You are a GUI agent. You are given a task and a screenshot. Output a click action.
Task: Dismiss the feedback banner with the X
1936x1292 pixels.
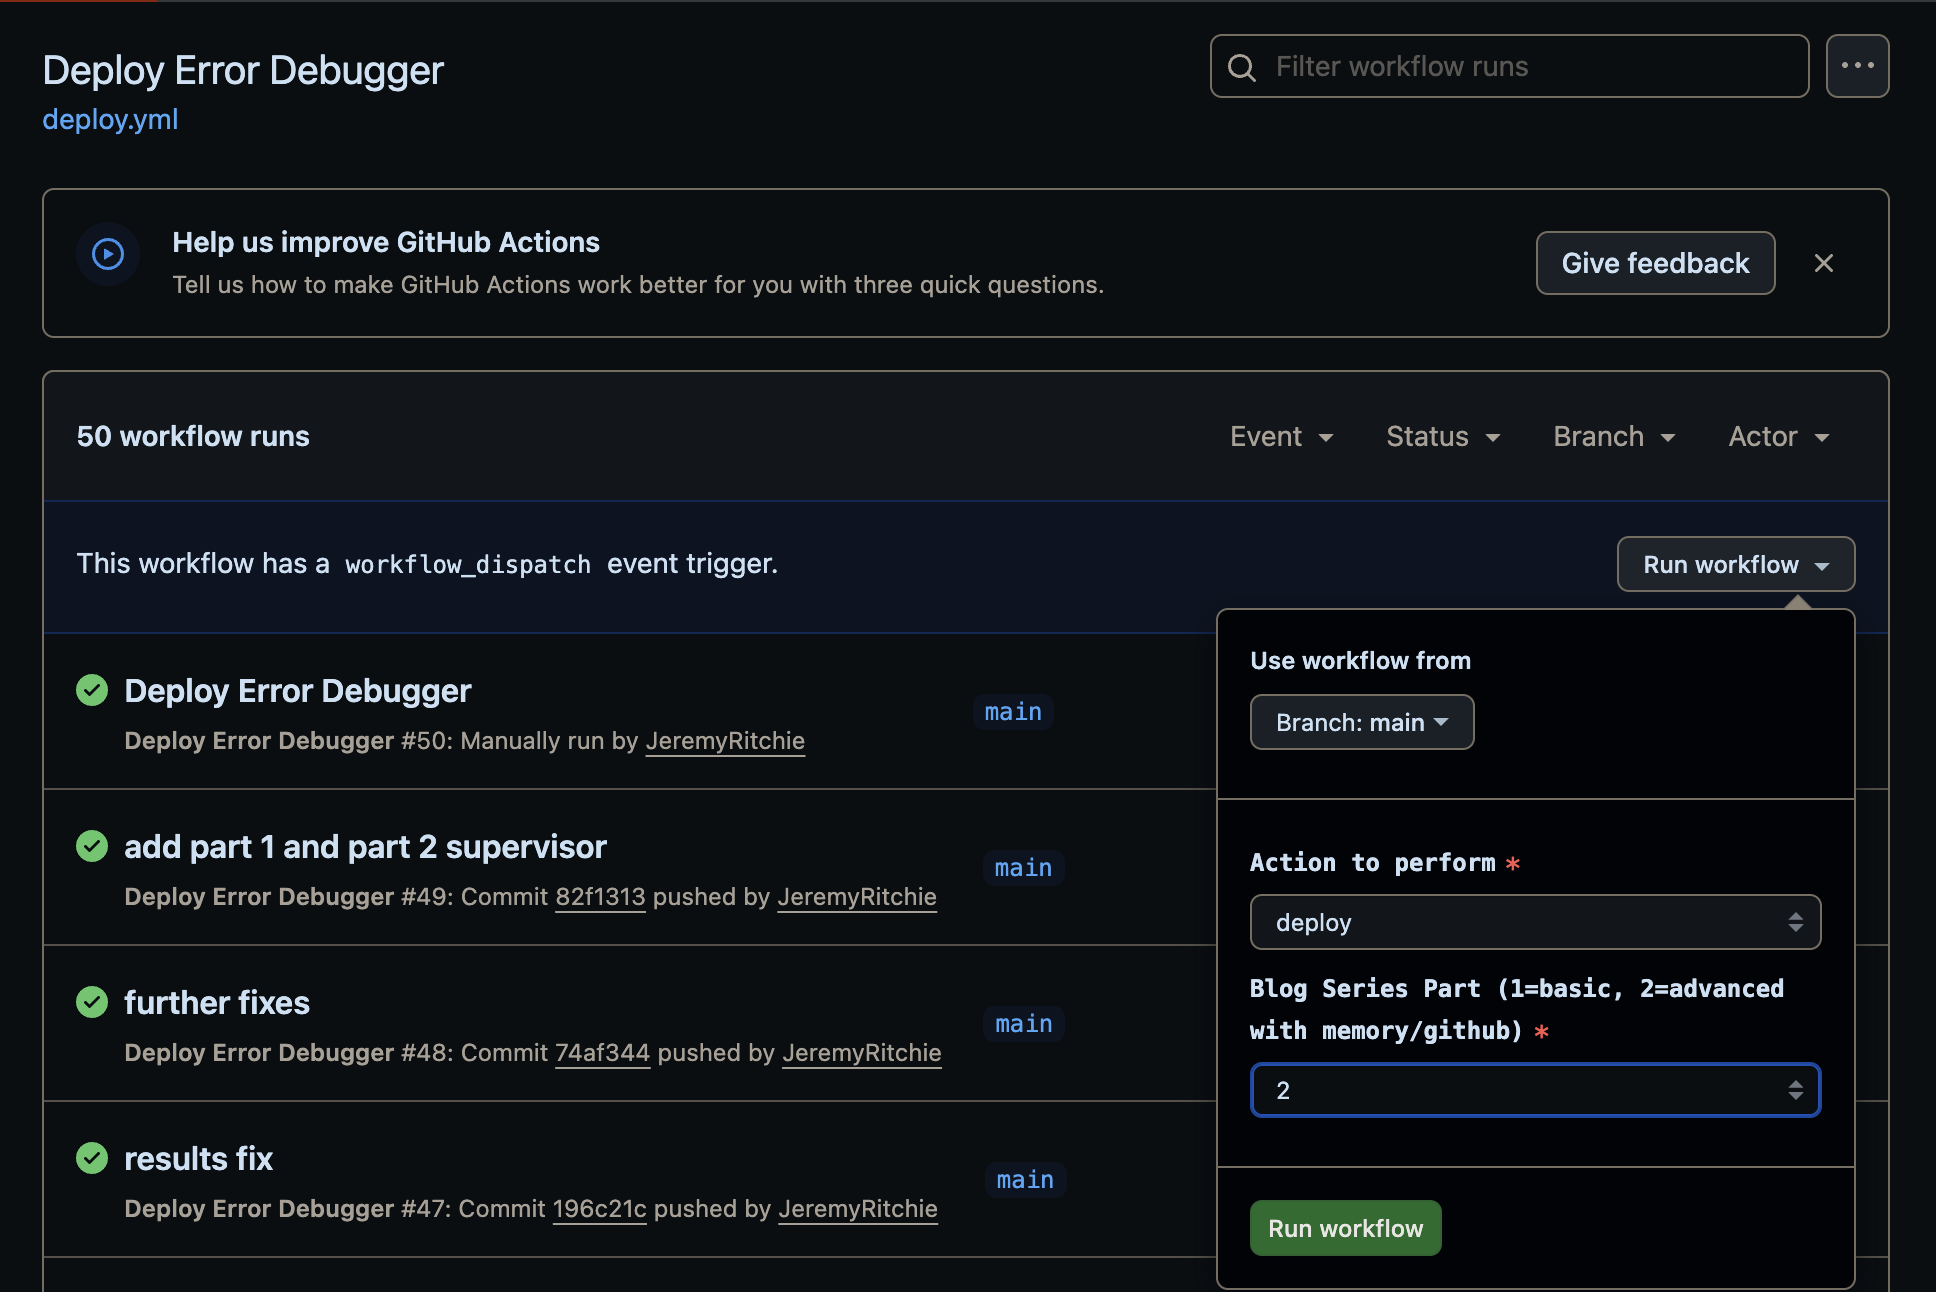1824,263
